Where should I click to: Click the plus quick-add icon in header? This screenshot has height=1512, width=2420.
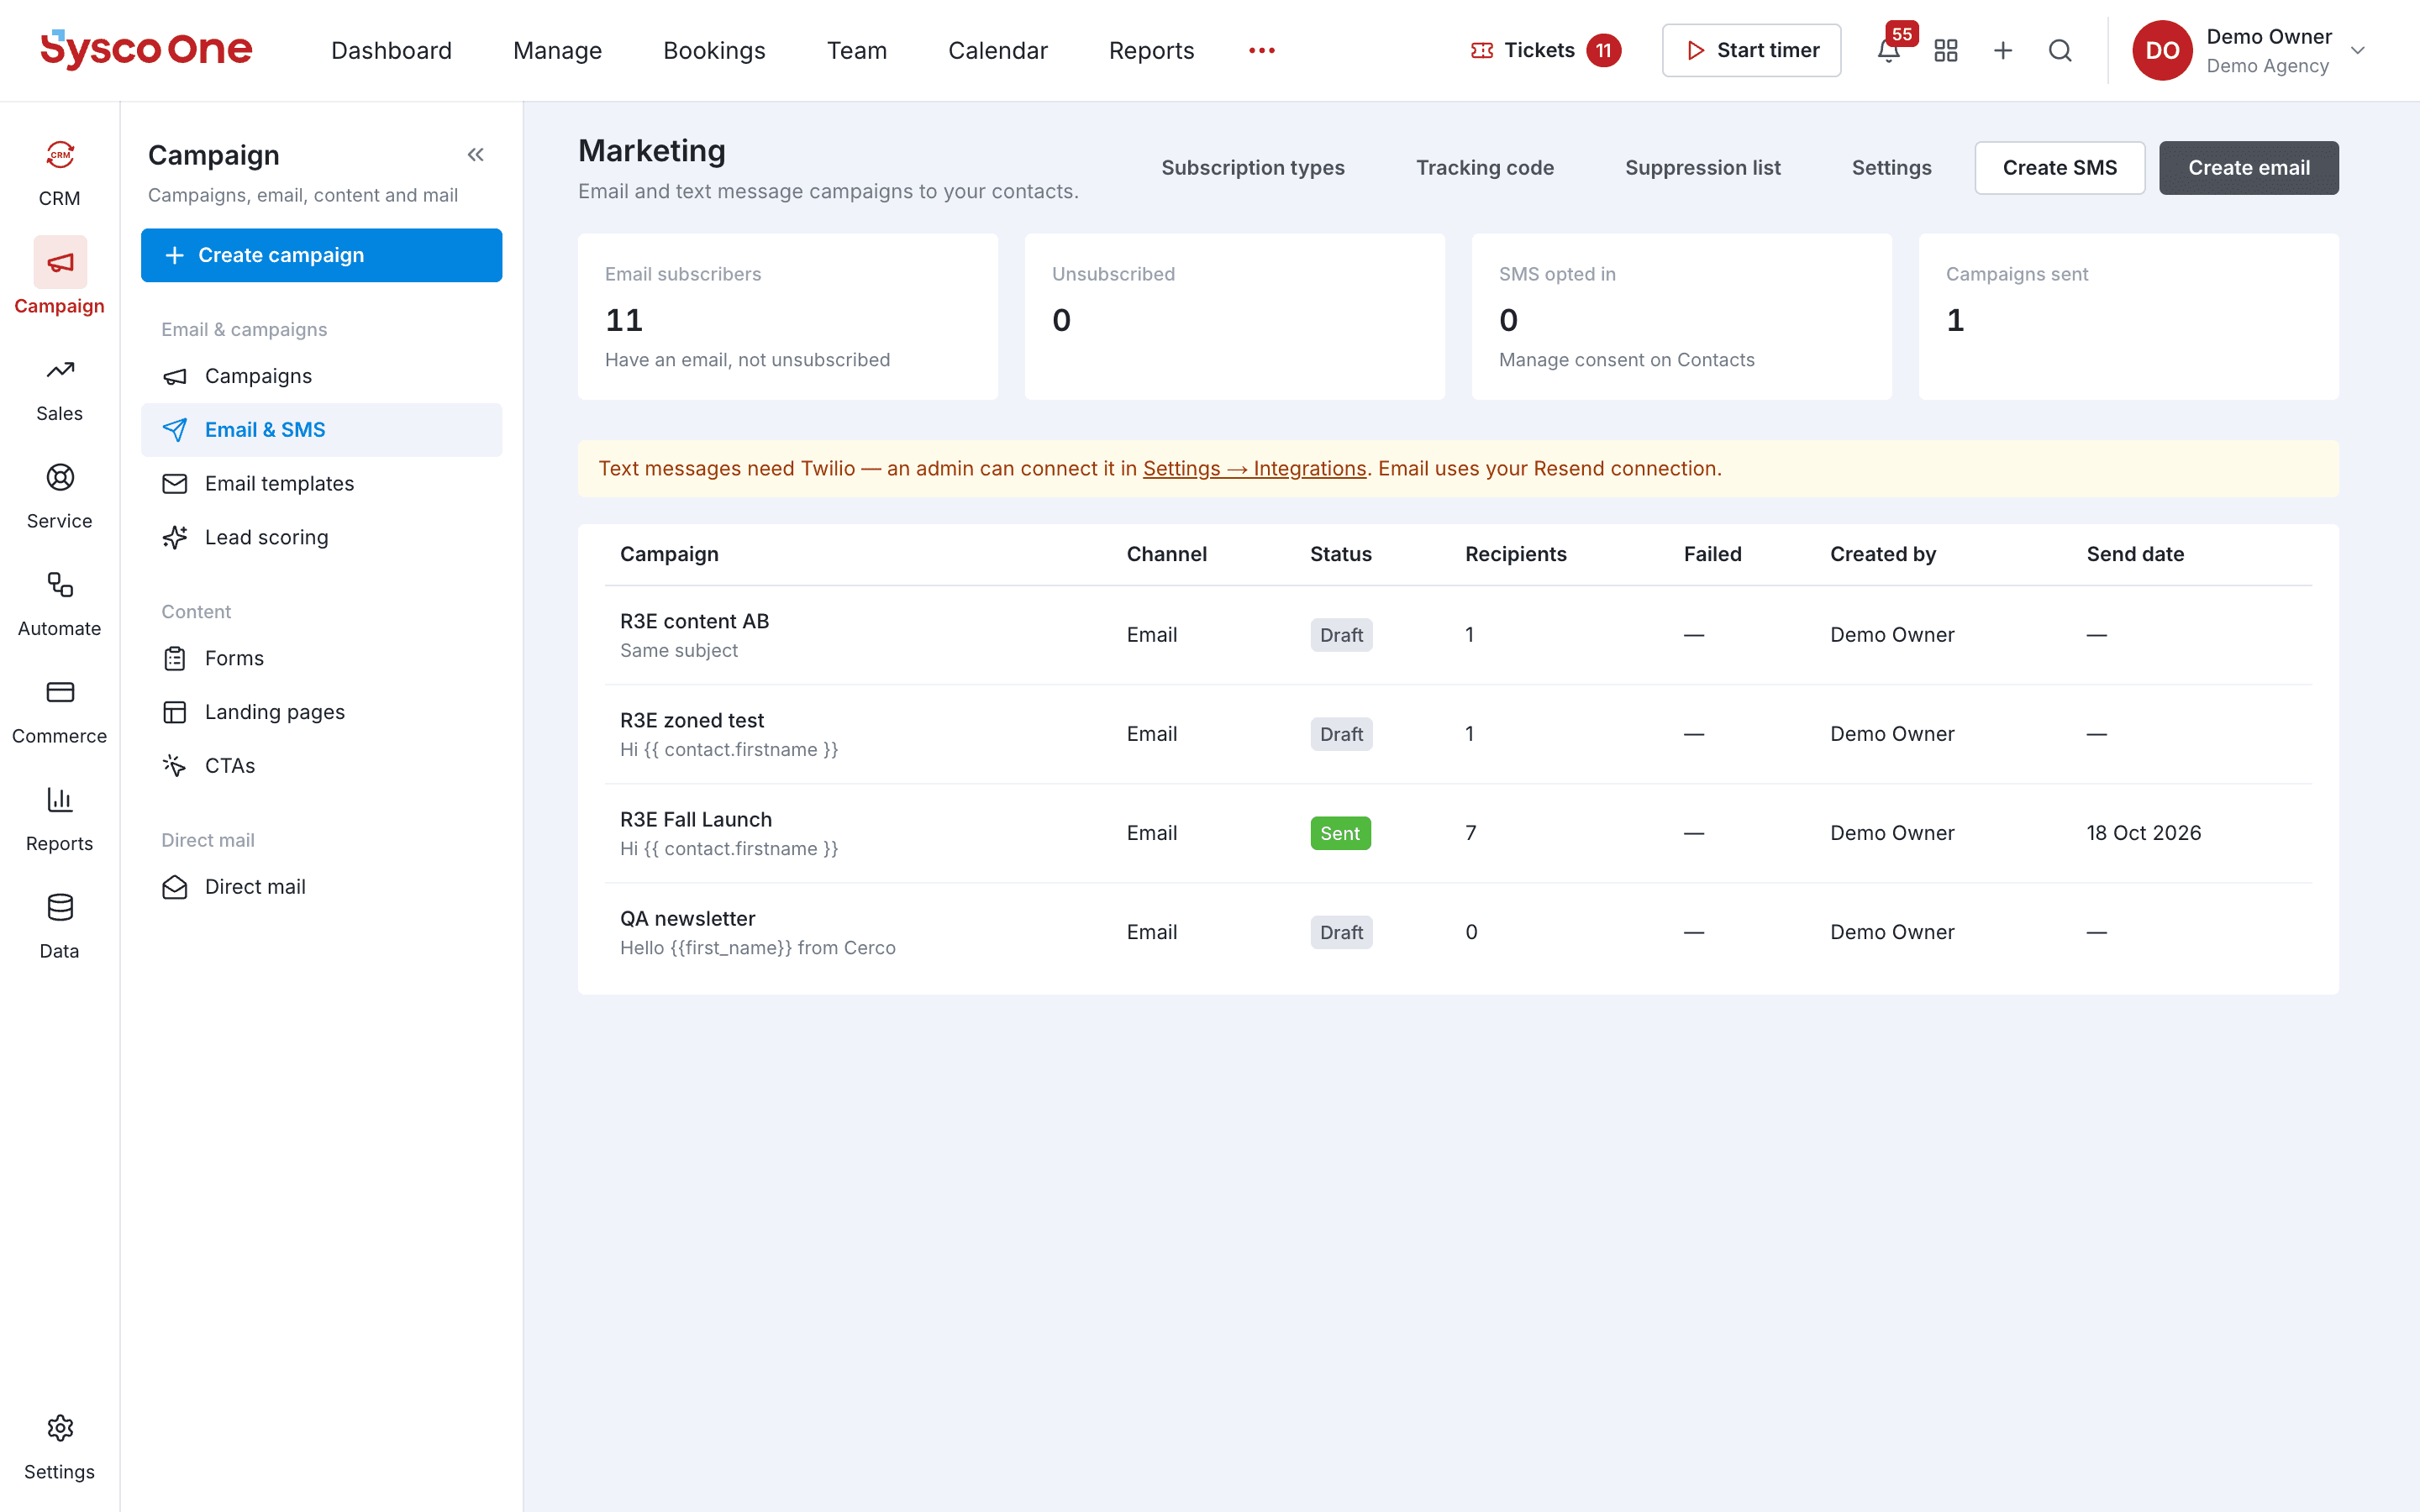tap(2003, 50)
